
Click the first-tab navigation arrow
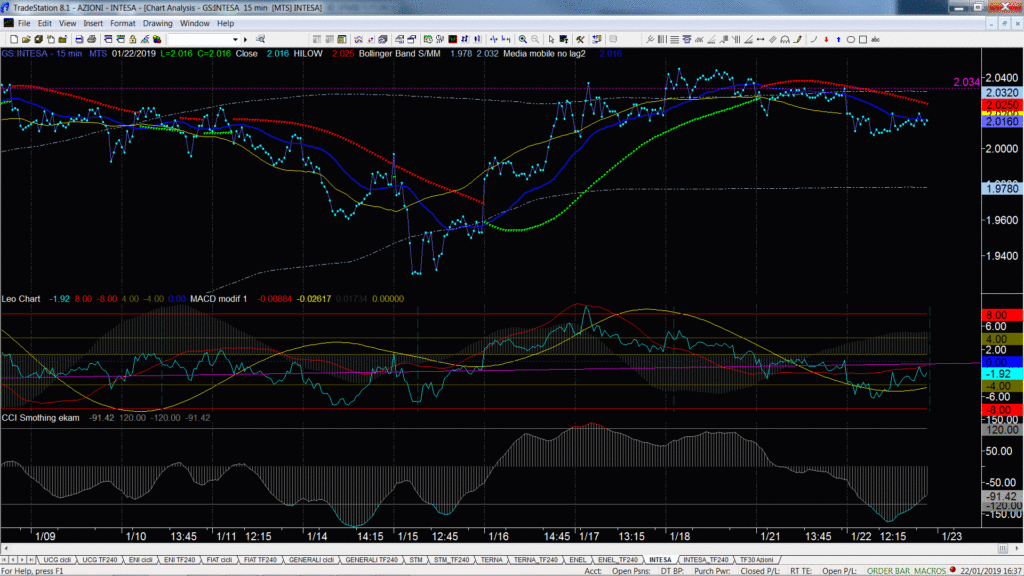tap(5, 560)
